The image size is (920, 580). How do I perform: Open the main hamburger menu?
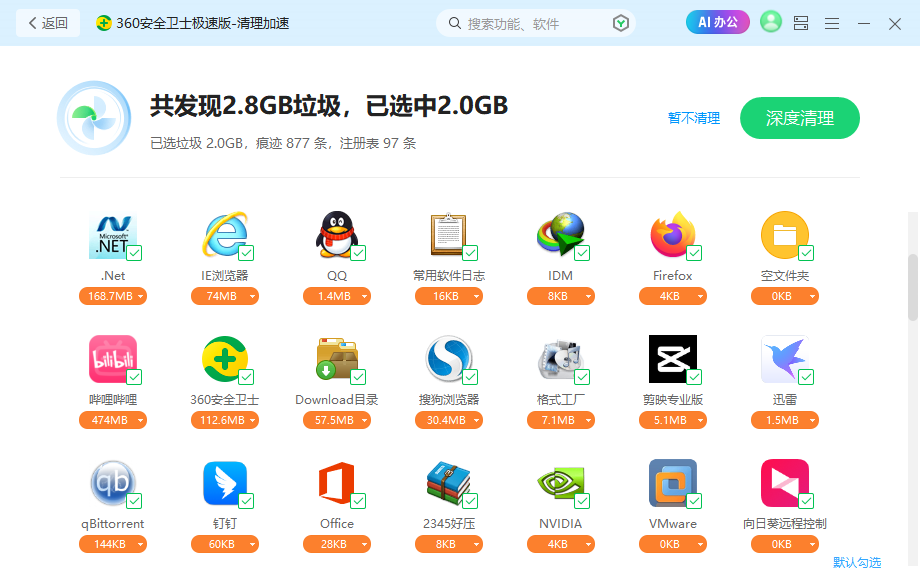pos(831,22)
